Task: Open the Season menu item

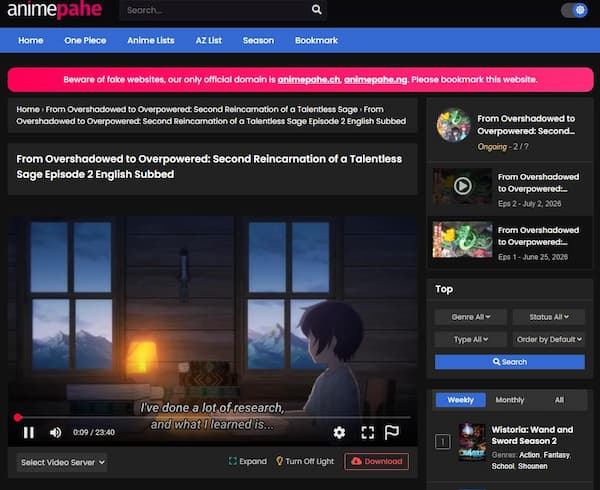Action: (258, 40)
